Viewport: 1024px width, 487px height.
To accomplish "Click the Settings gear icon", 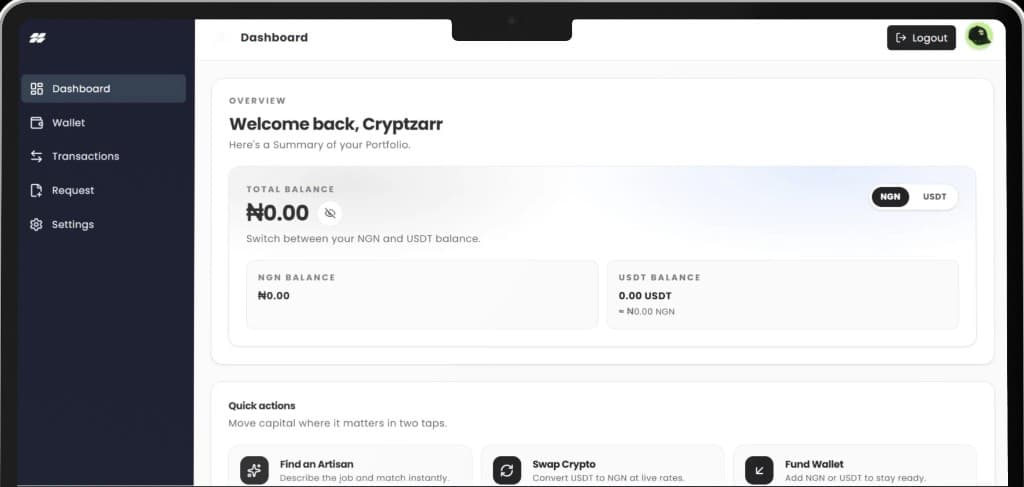I will pos(37,225).
